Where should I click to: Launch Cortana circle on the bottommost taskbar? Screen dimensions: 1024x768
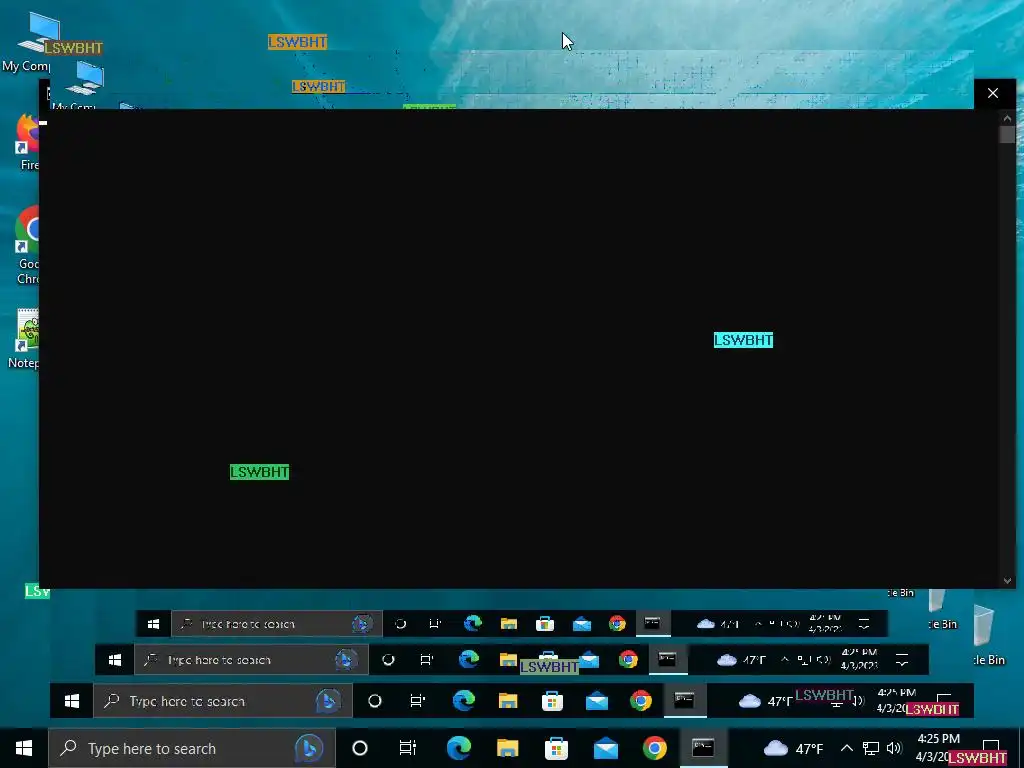coord(360,748)
